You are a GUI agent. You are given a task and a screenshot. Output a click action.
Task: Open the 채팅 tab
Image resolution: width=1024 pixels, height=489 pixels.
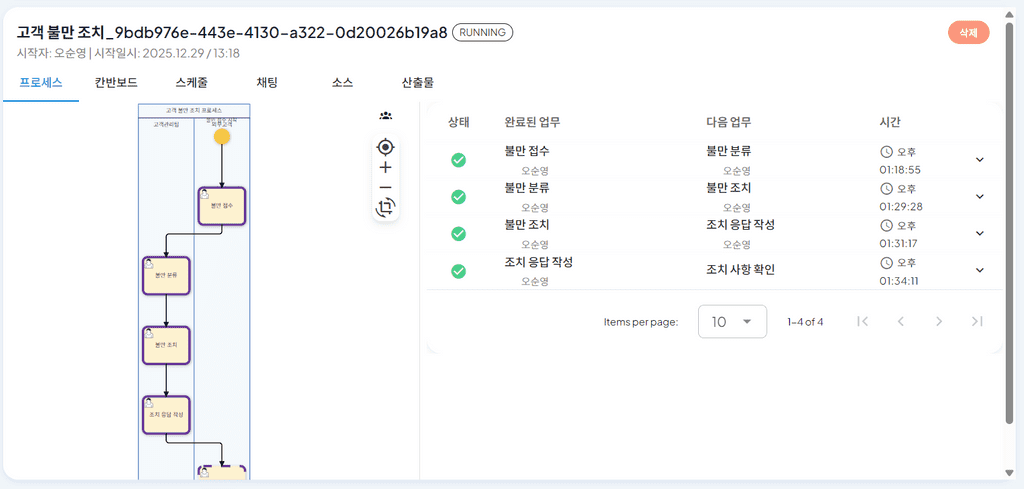point(266,83)
